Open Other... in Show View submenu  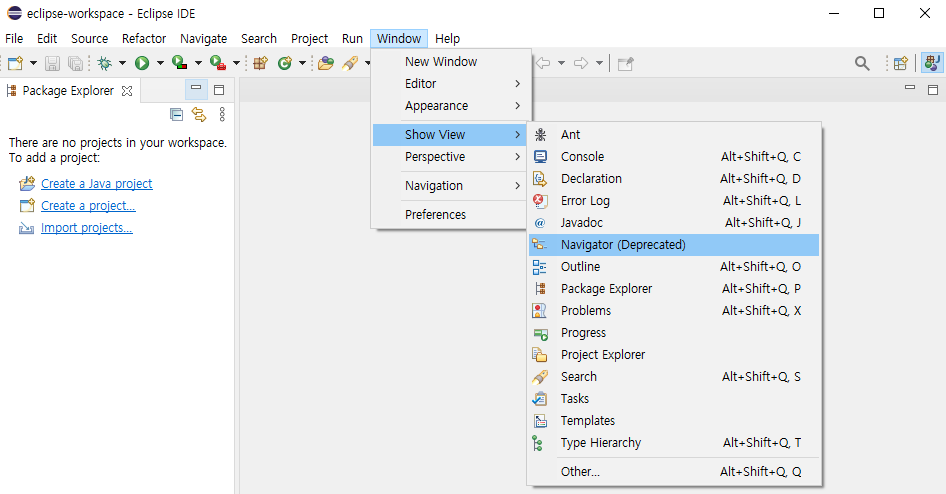click(x=674, y=472)
